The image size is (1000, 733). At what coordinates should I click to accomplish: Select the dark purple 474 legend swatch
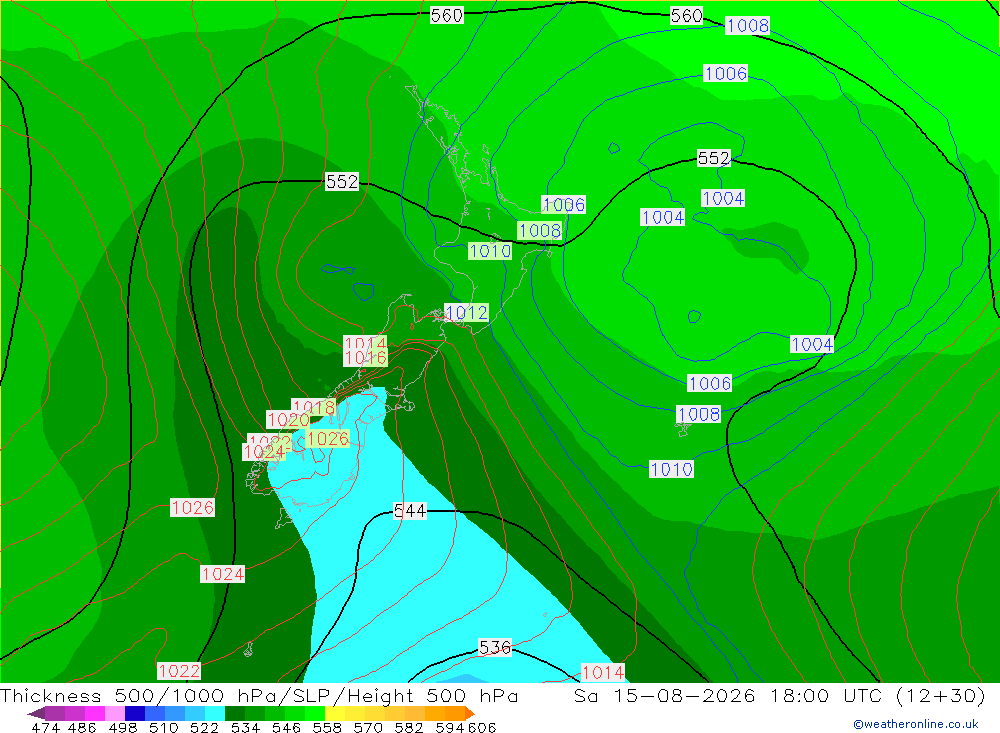54,713
